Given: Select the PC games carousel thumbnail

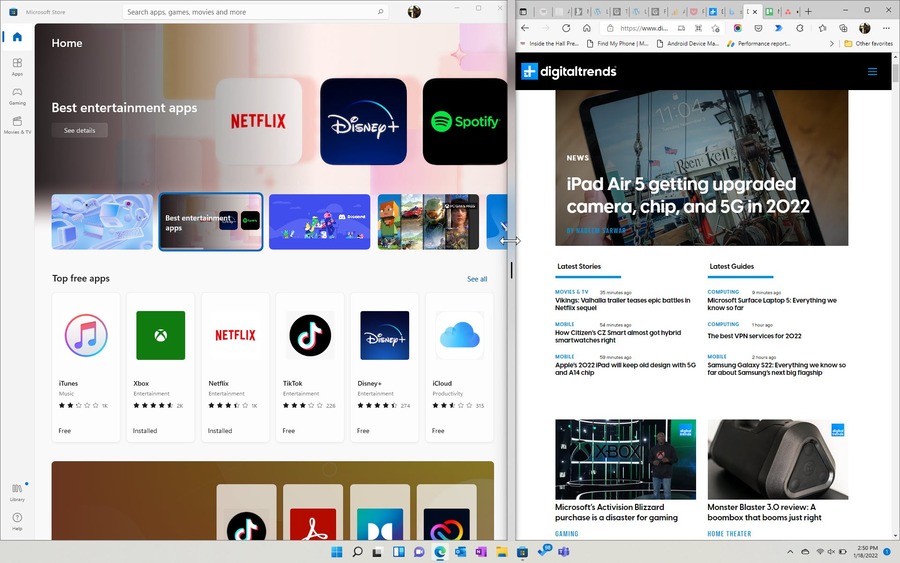Looking at the screenshot, I should (428, 222).
